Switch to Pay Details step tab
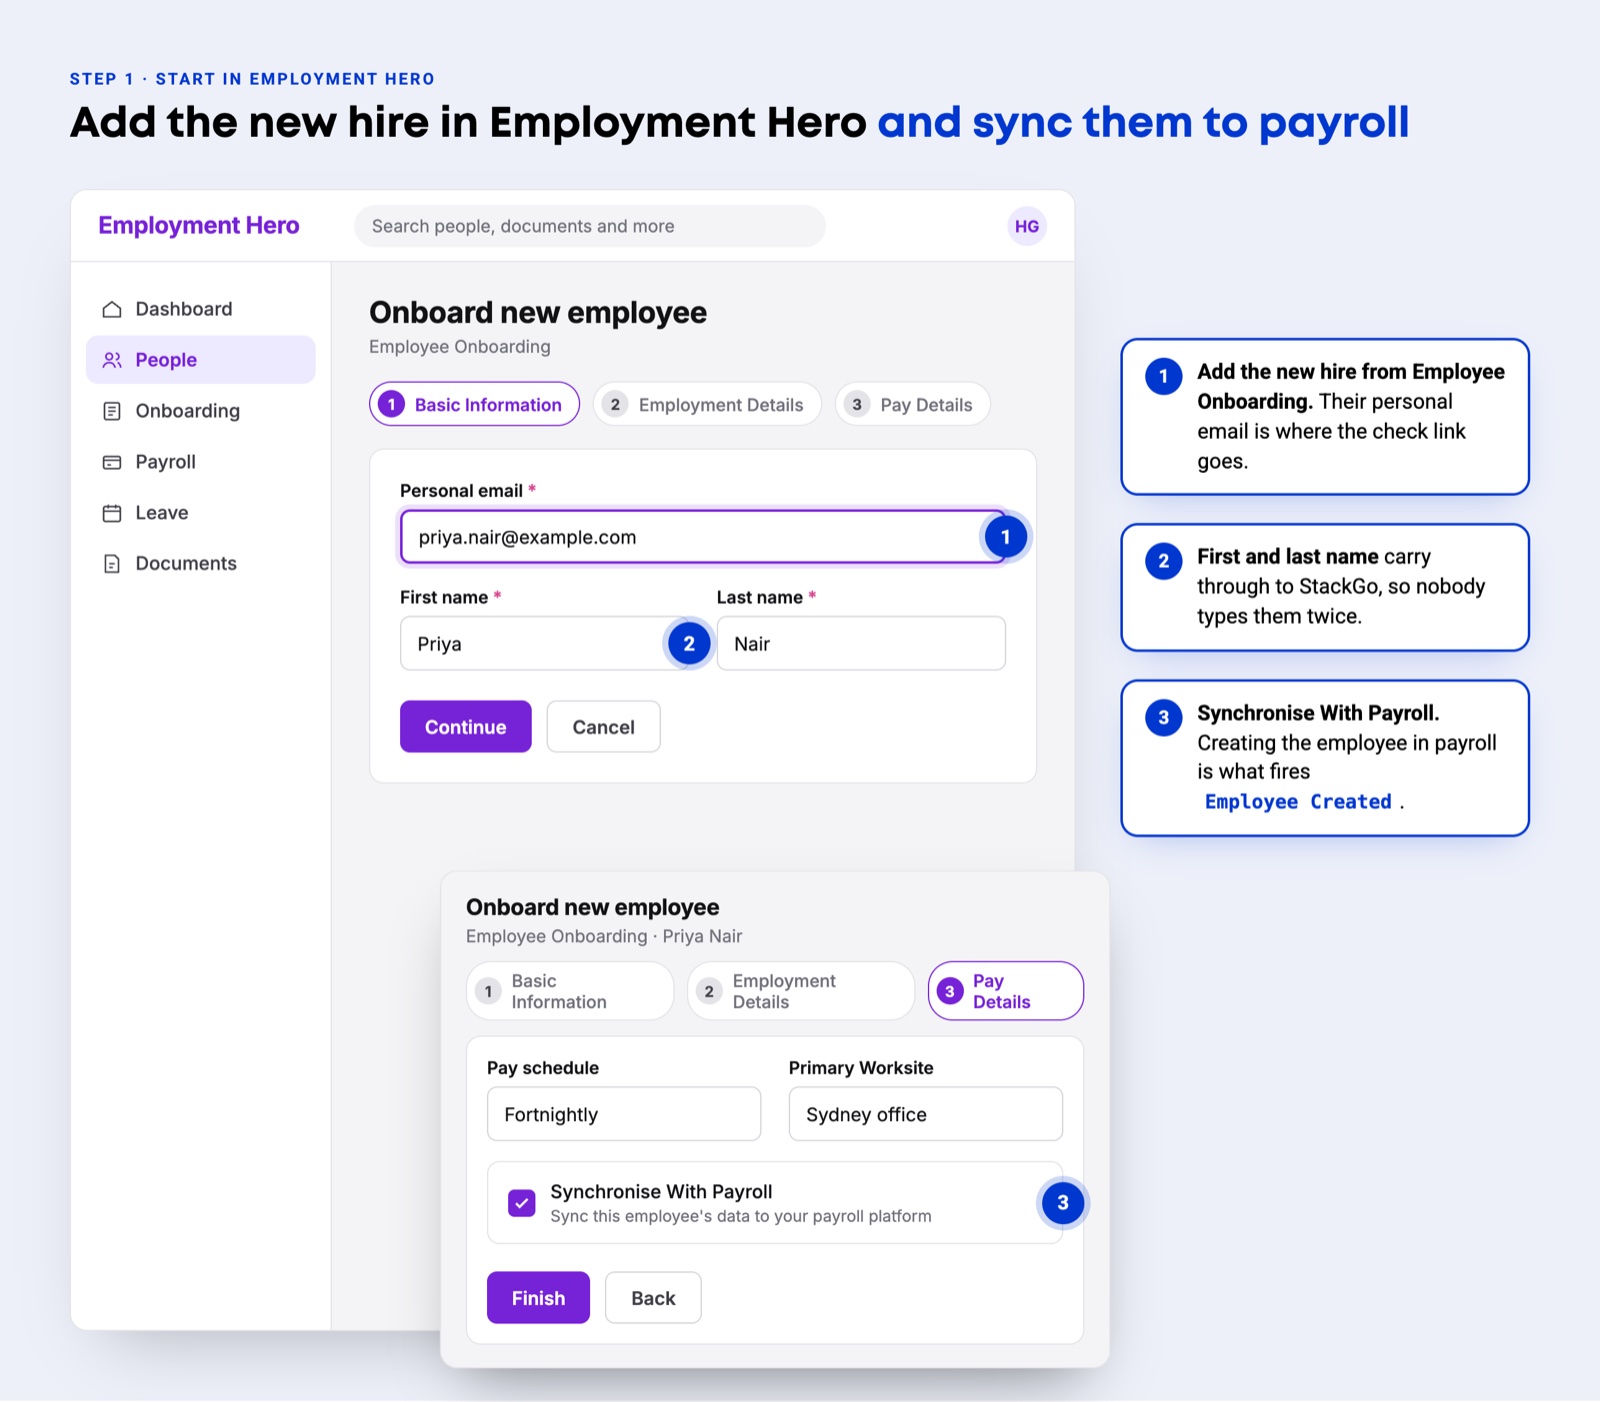The width and height of the screenshot is (1600, 1402). [x=913, y=404]
